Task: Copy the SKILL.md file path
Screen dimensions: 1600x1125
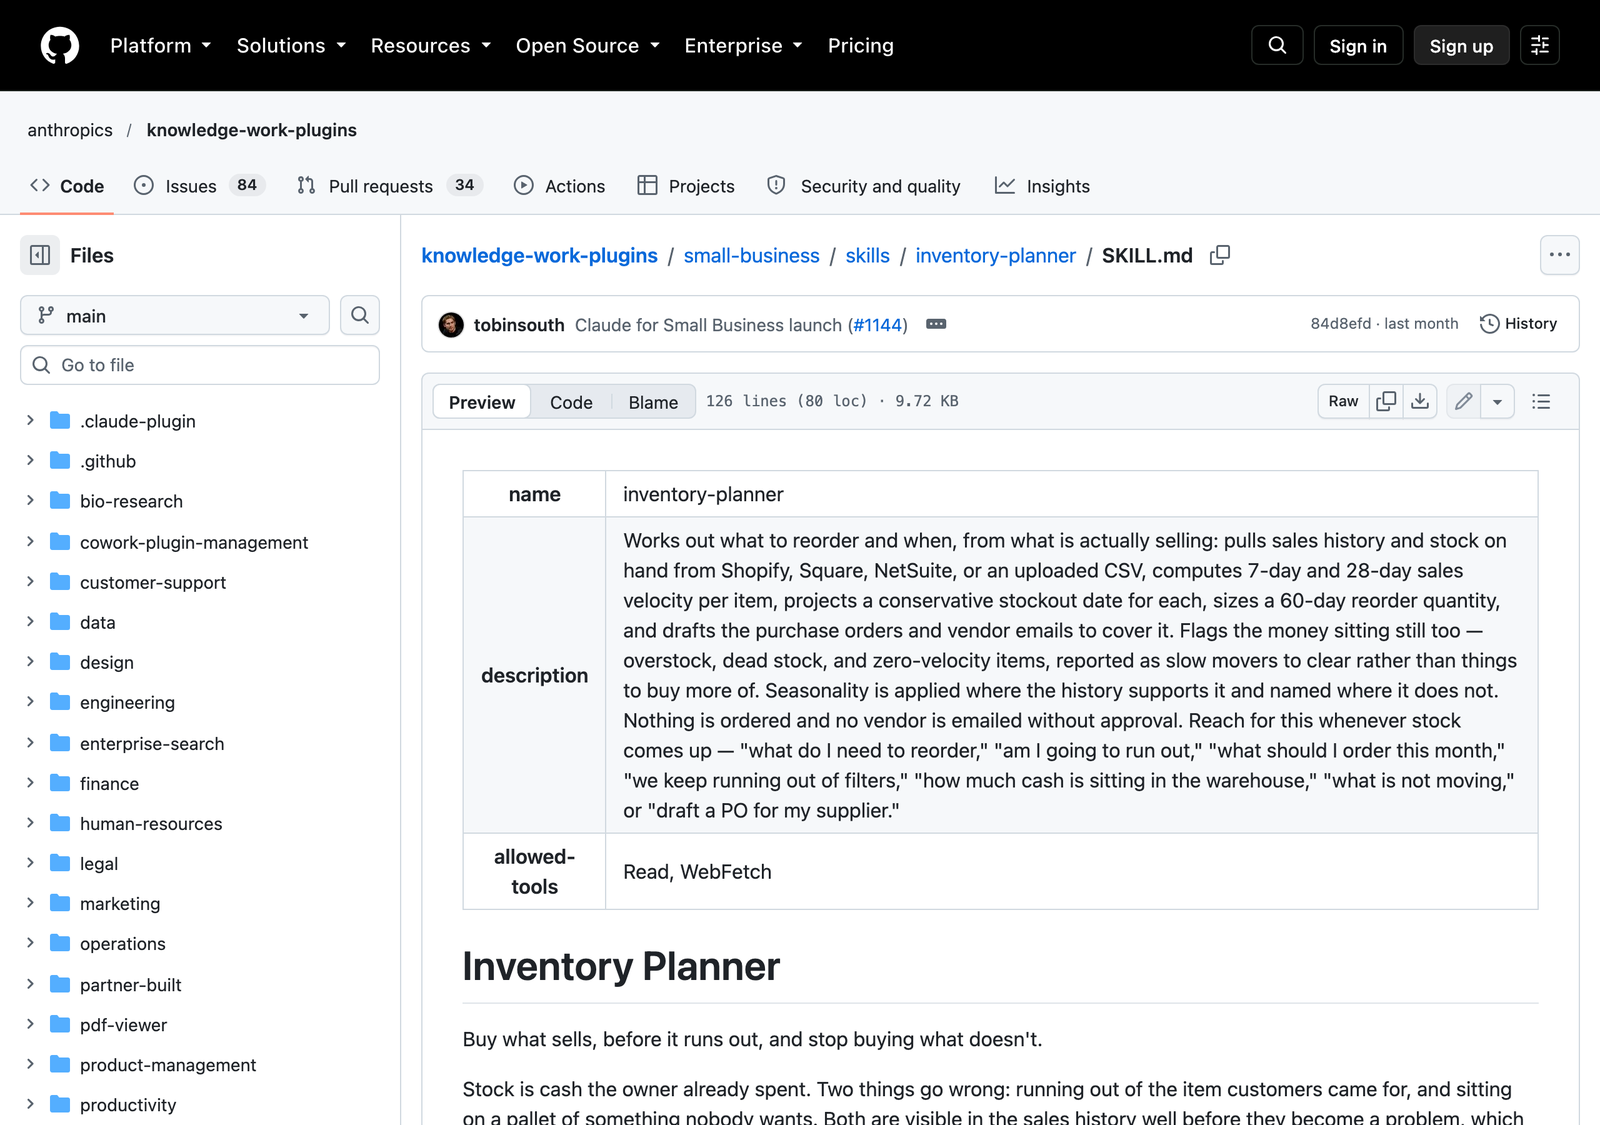Action: point(1220,255)
